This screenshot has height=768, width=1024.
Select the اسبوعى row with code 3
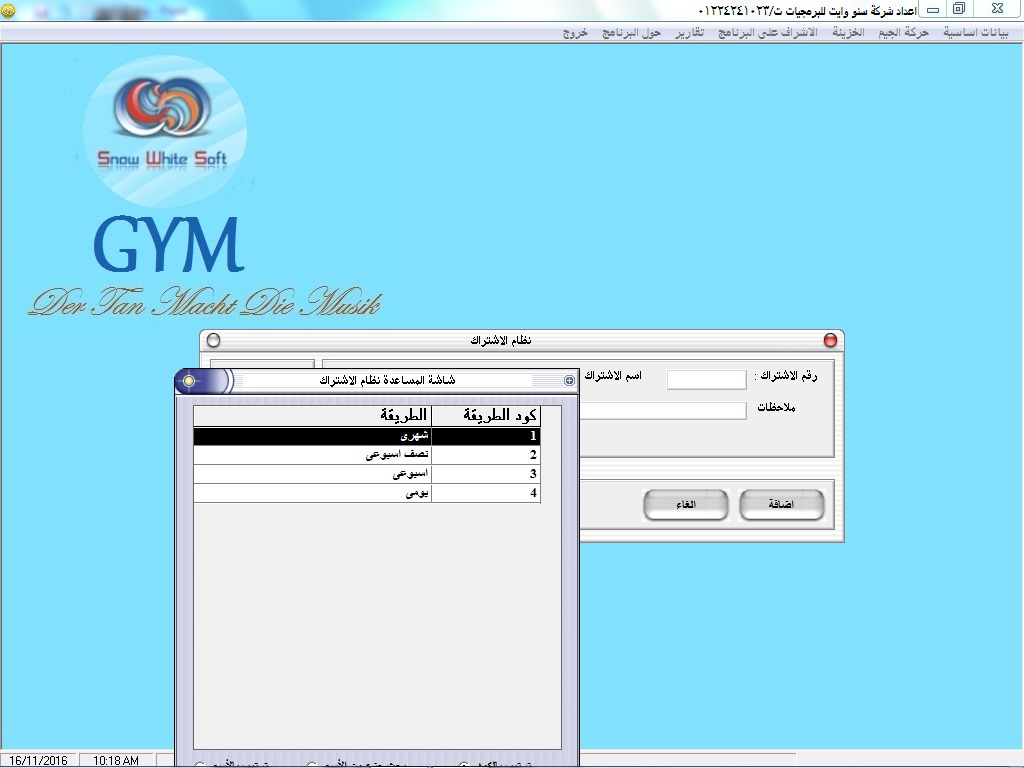pos(366,474)
